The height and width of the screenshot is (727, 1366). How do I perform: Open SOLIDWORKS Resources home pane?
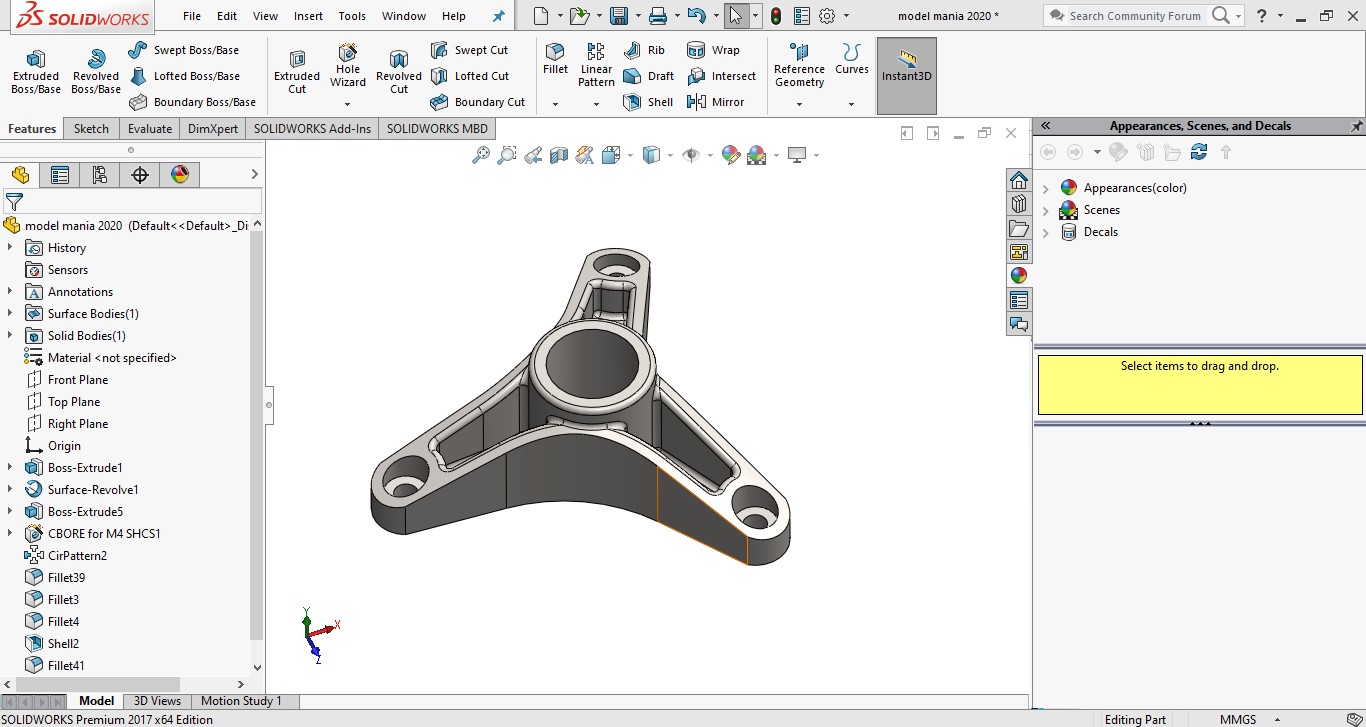(1019, 180)
